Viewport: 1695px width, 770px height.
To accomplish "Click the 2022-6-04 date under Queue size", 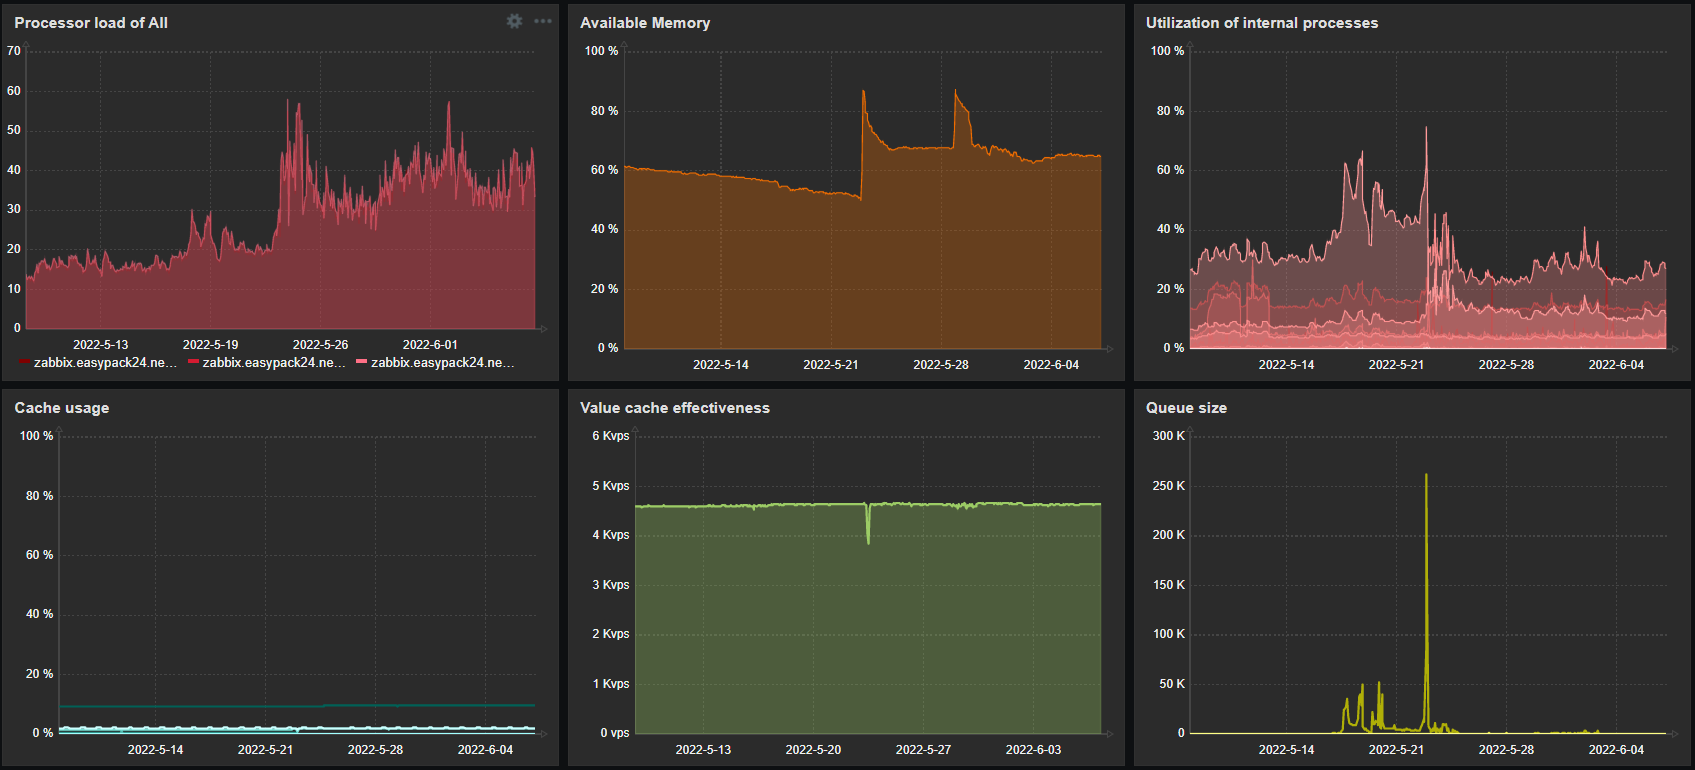I will pos(1616,750).
